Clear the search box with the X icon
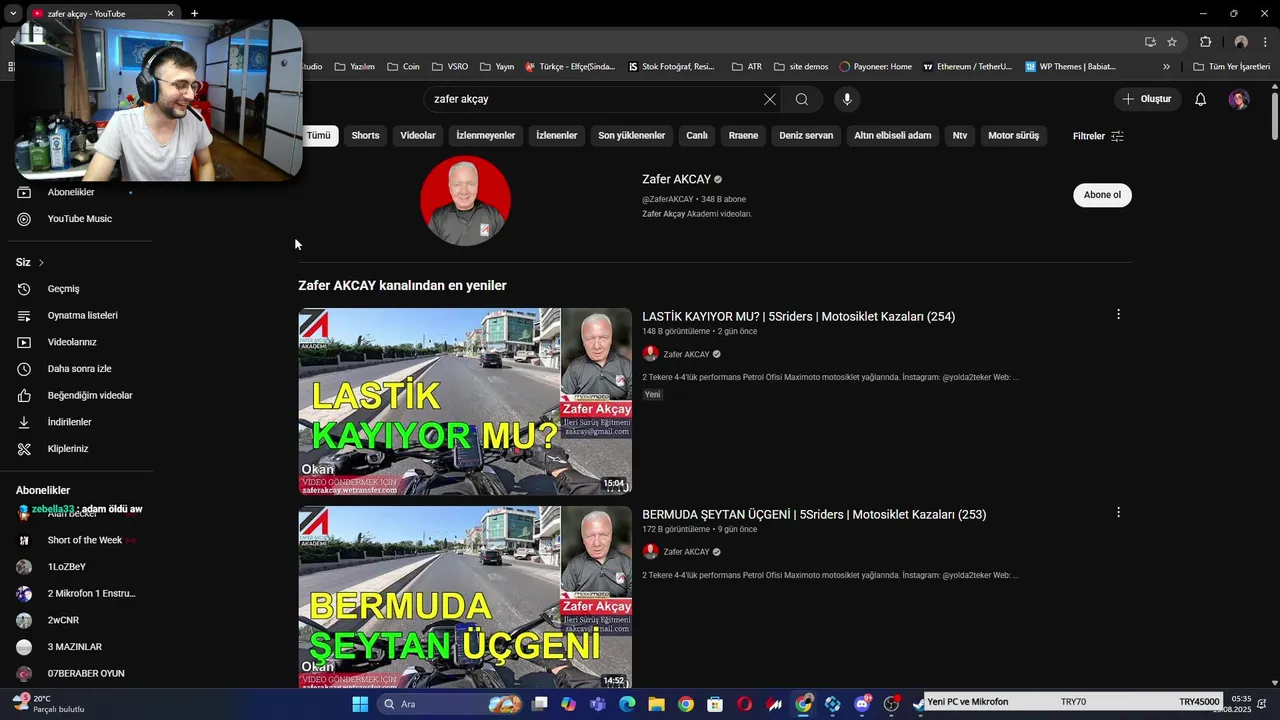Viewport: 1280px width, 720px height. coord(769,99)
